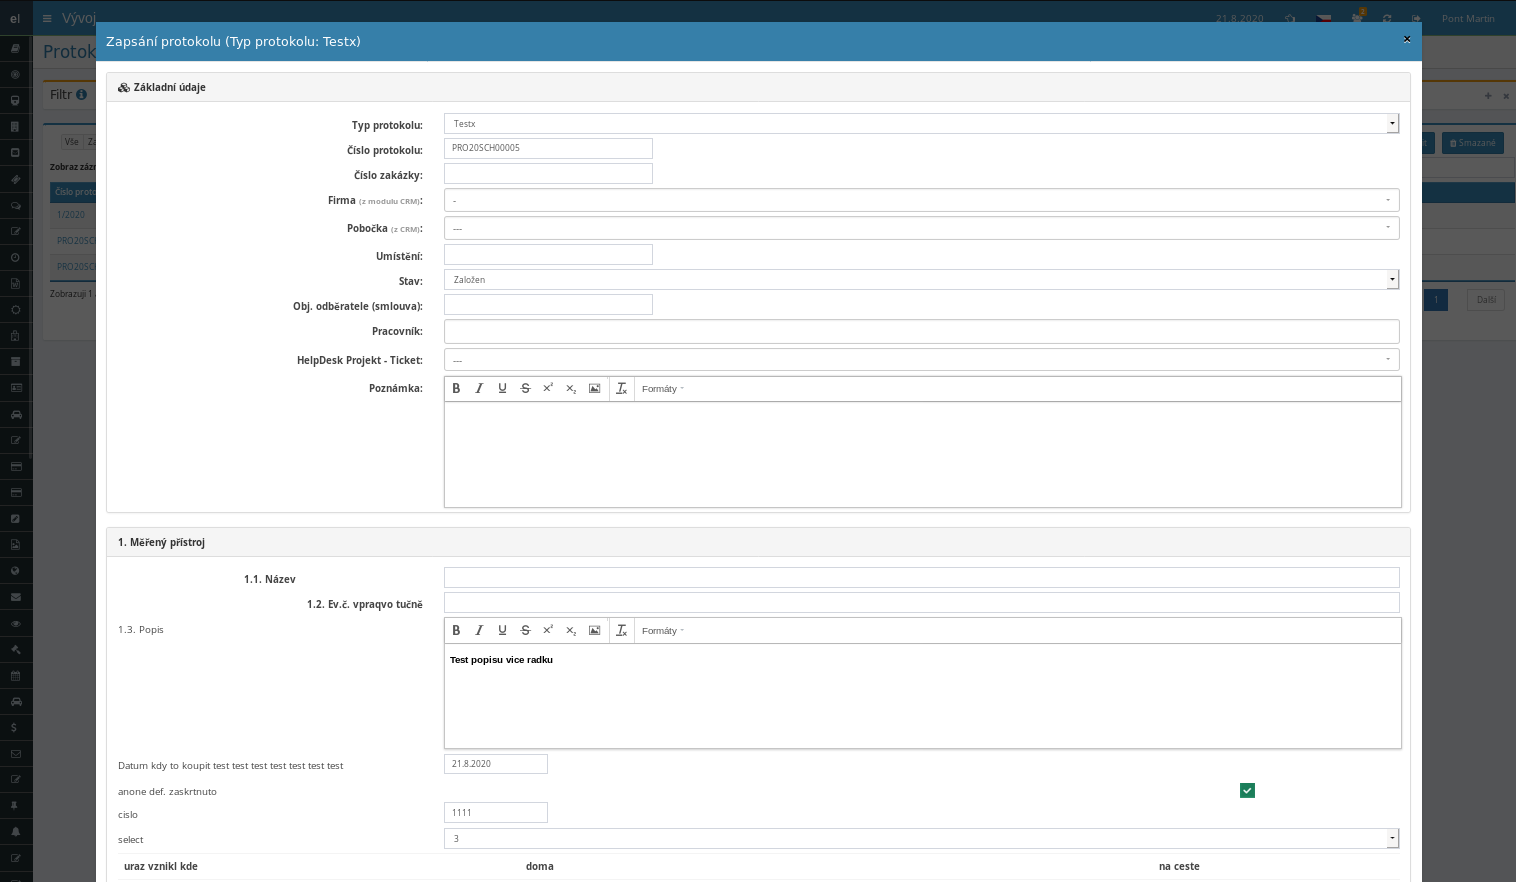
Task: Click the Číslo zakázky input field
Action: tap(548, 174)
